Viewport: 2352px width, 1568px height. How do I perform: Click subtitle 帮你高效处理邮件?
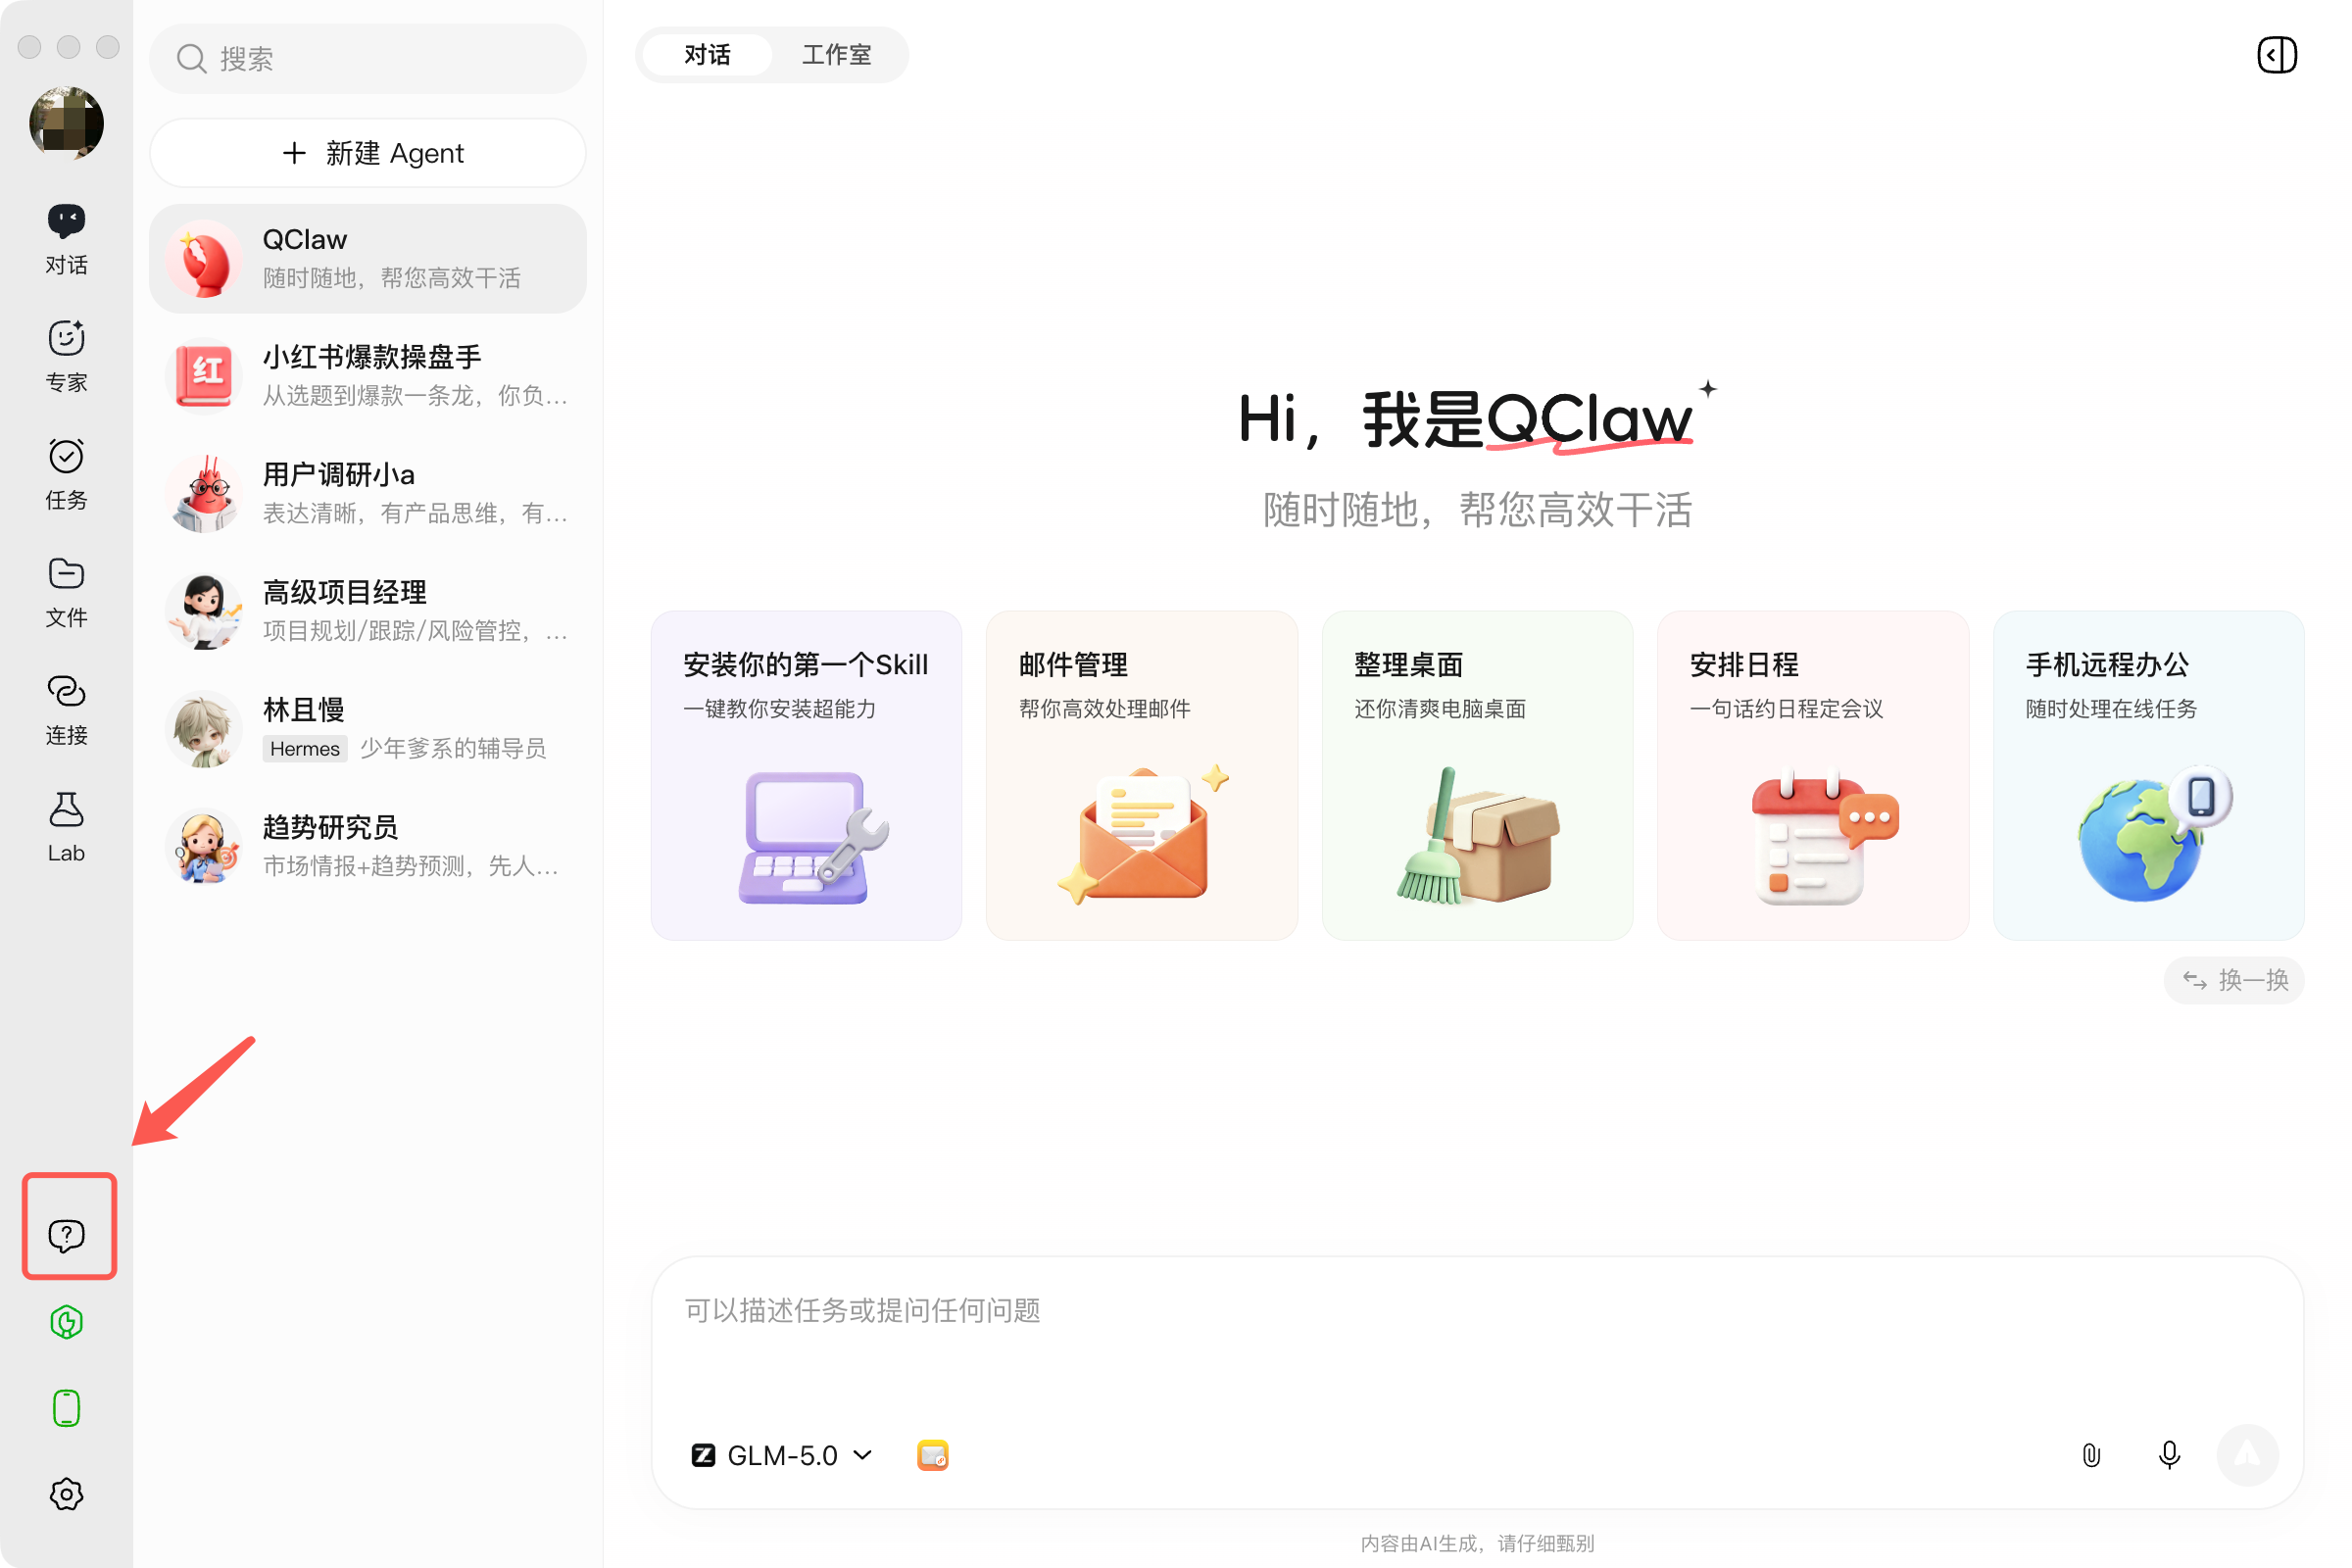coord(1105,709)
